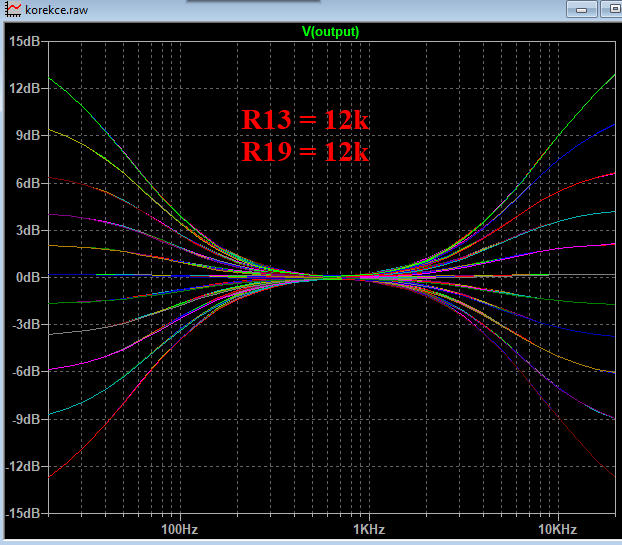Click the R13 = 12k annotation
Screen dimensions: 622x545
pos(305,119)
